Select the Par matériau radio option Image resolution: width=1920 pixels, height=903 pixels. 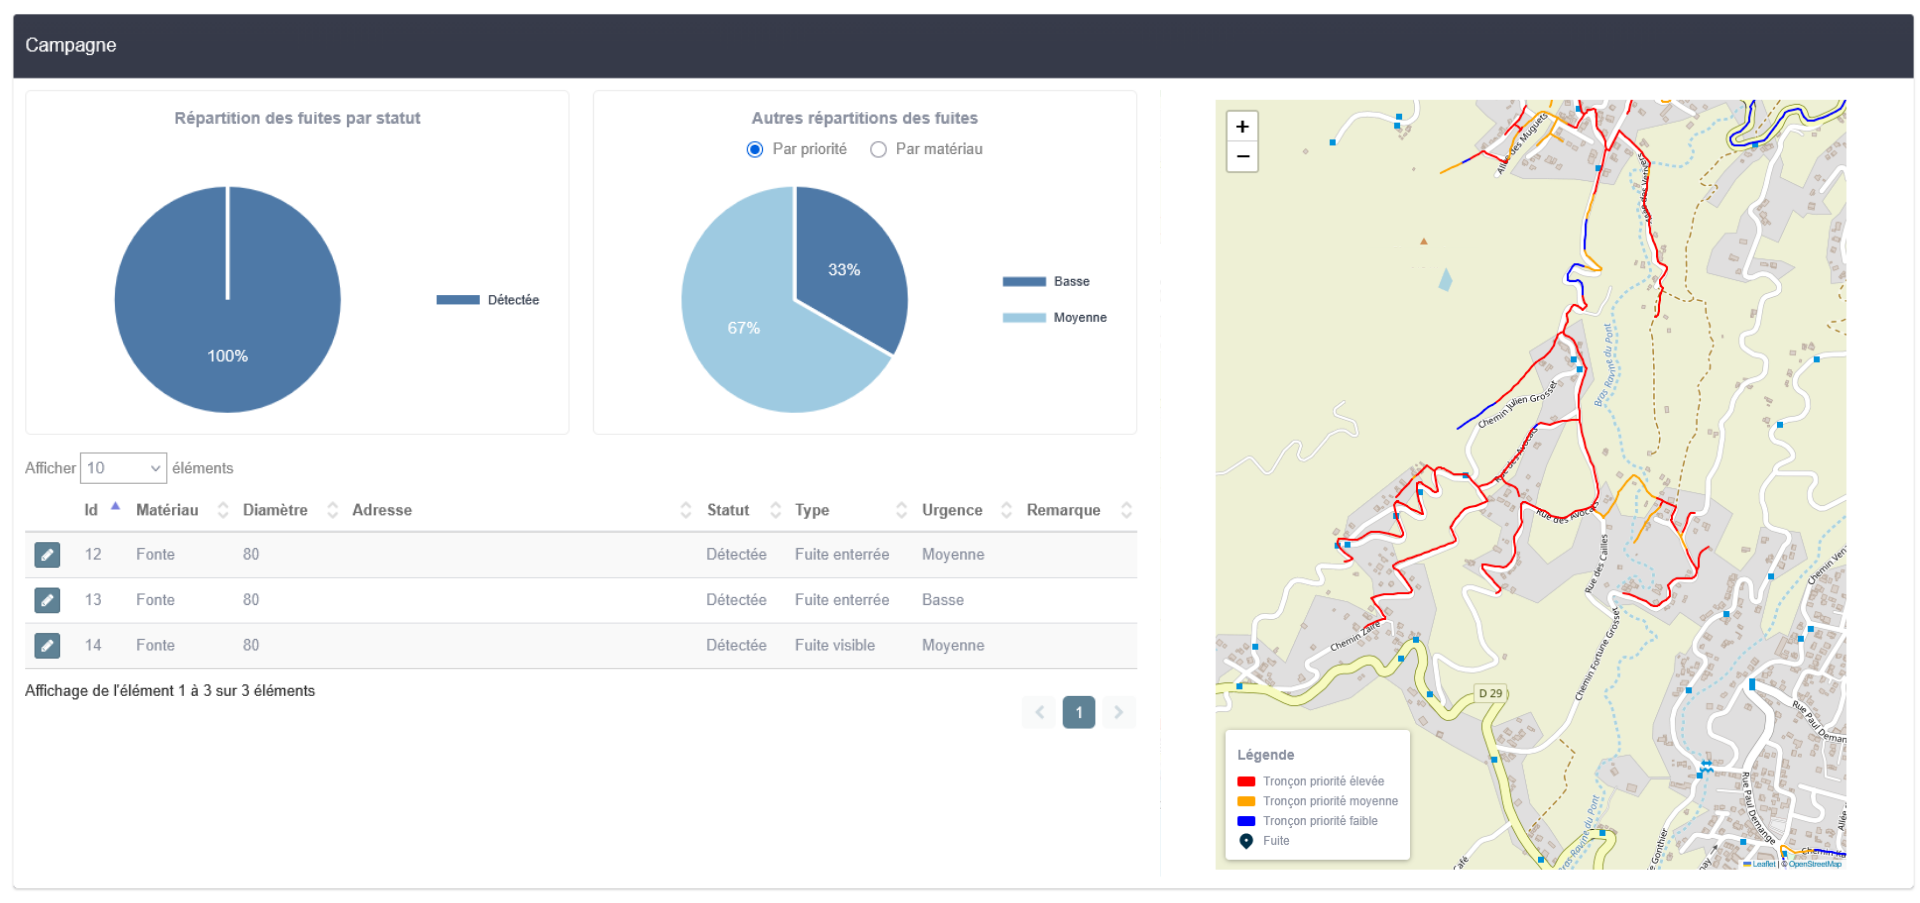pos(878,149)
